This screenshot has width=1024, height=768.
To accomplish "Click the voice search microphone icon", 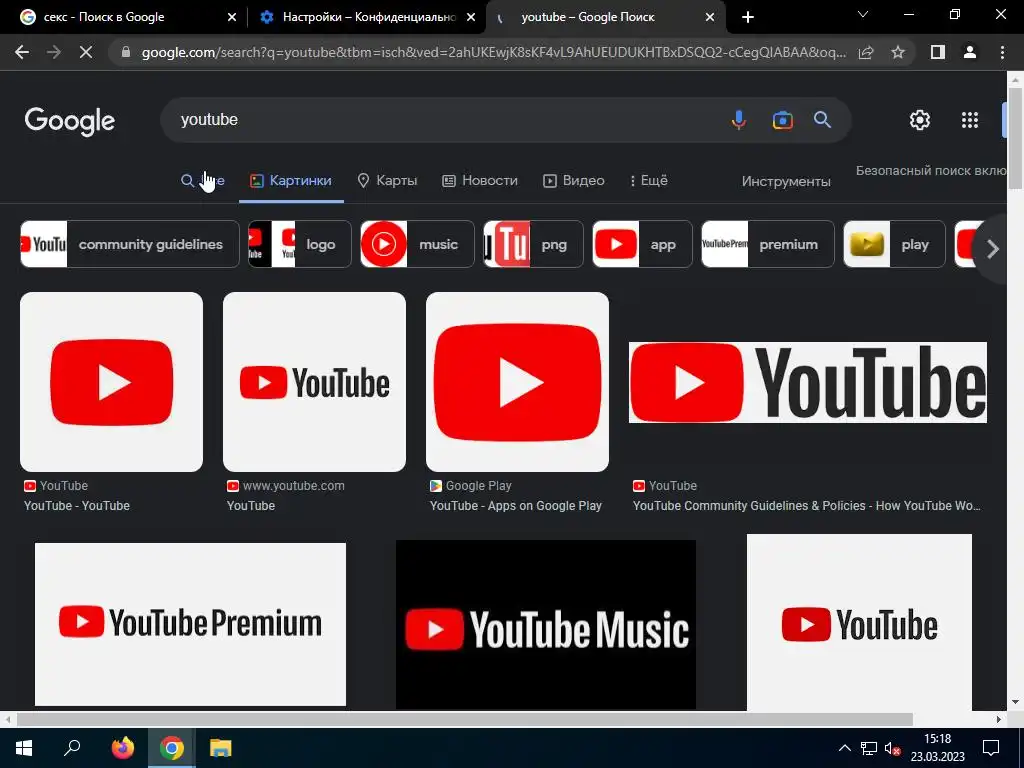I will coord(739,120).
